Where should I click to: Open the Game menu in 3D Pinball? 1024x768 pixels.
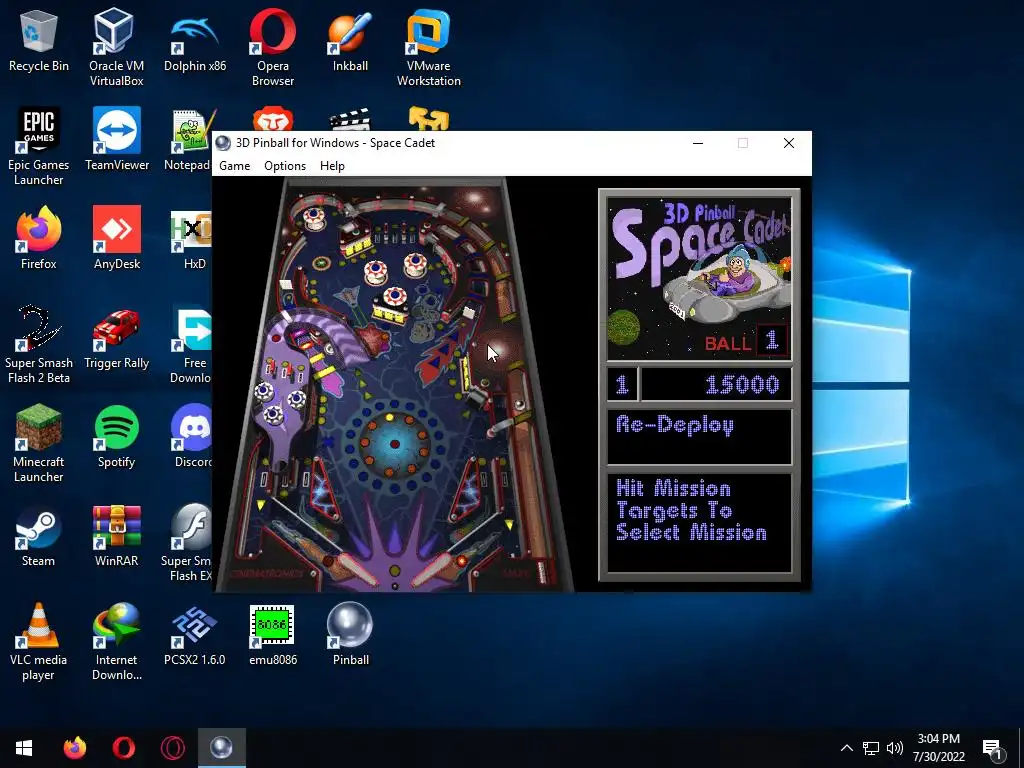234,166
